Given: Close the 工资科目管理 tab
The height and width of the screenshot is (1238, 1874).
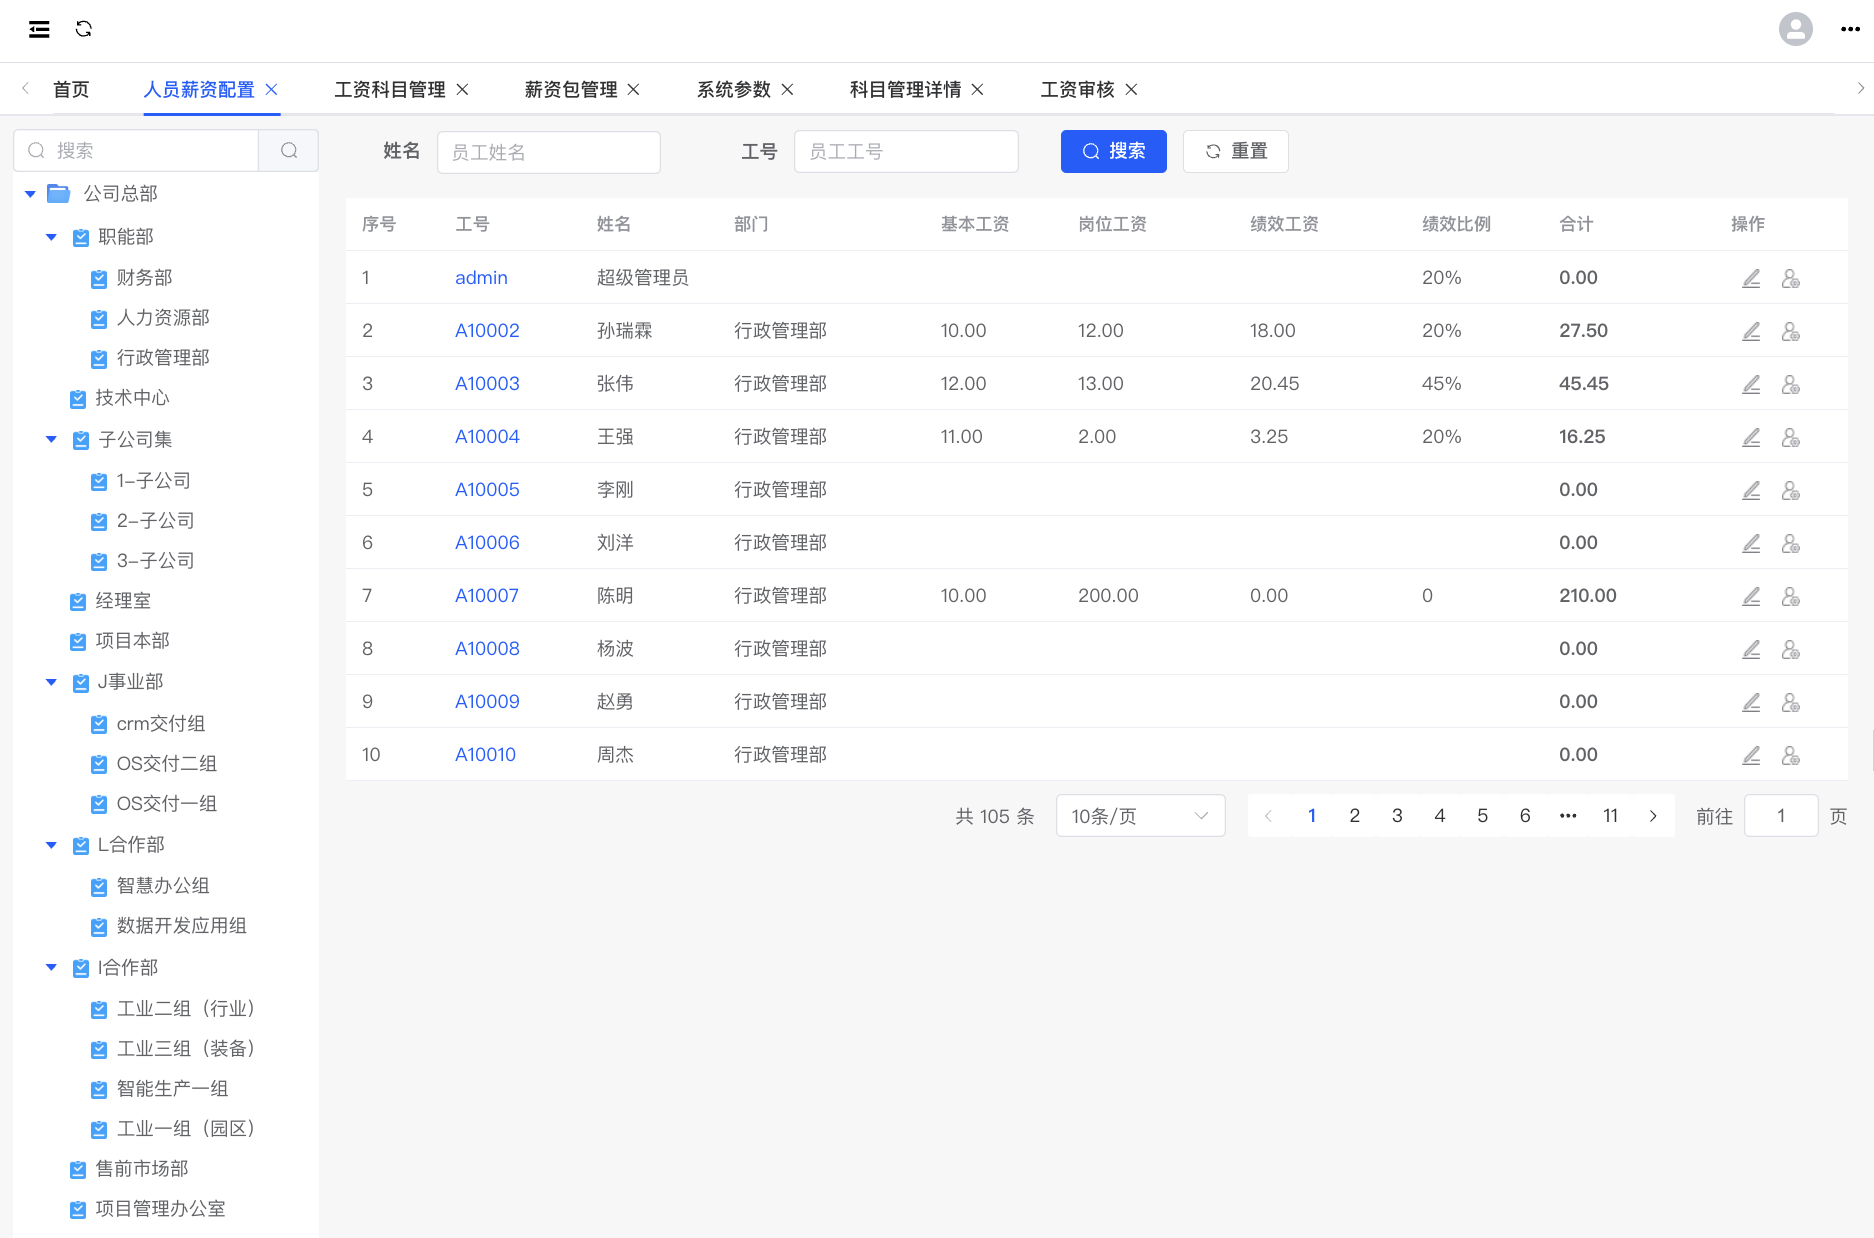Looking at the screenshot, I should [x=462, y=89].
